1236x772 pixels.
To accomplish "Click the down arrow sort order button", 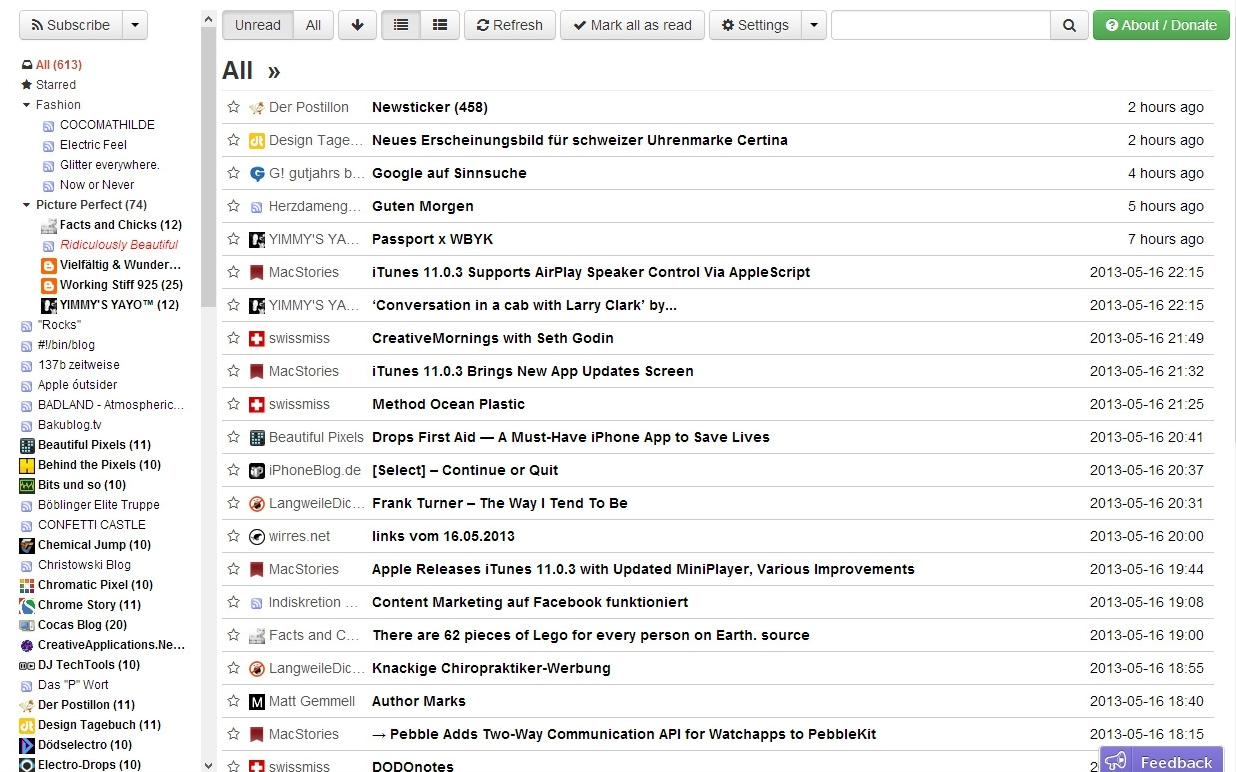I will (x=357, y=25).
